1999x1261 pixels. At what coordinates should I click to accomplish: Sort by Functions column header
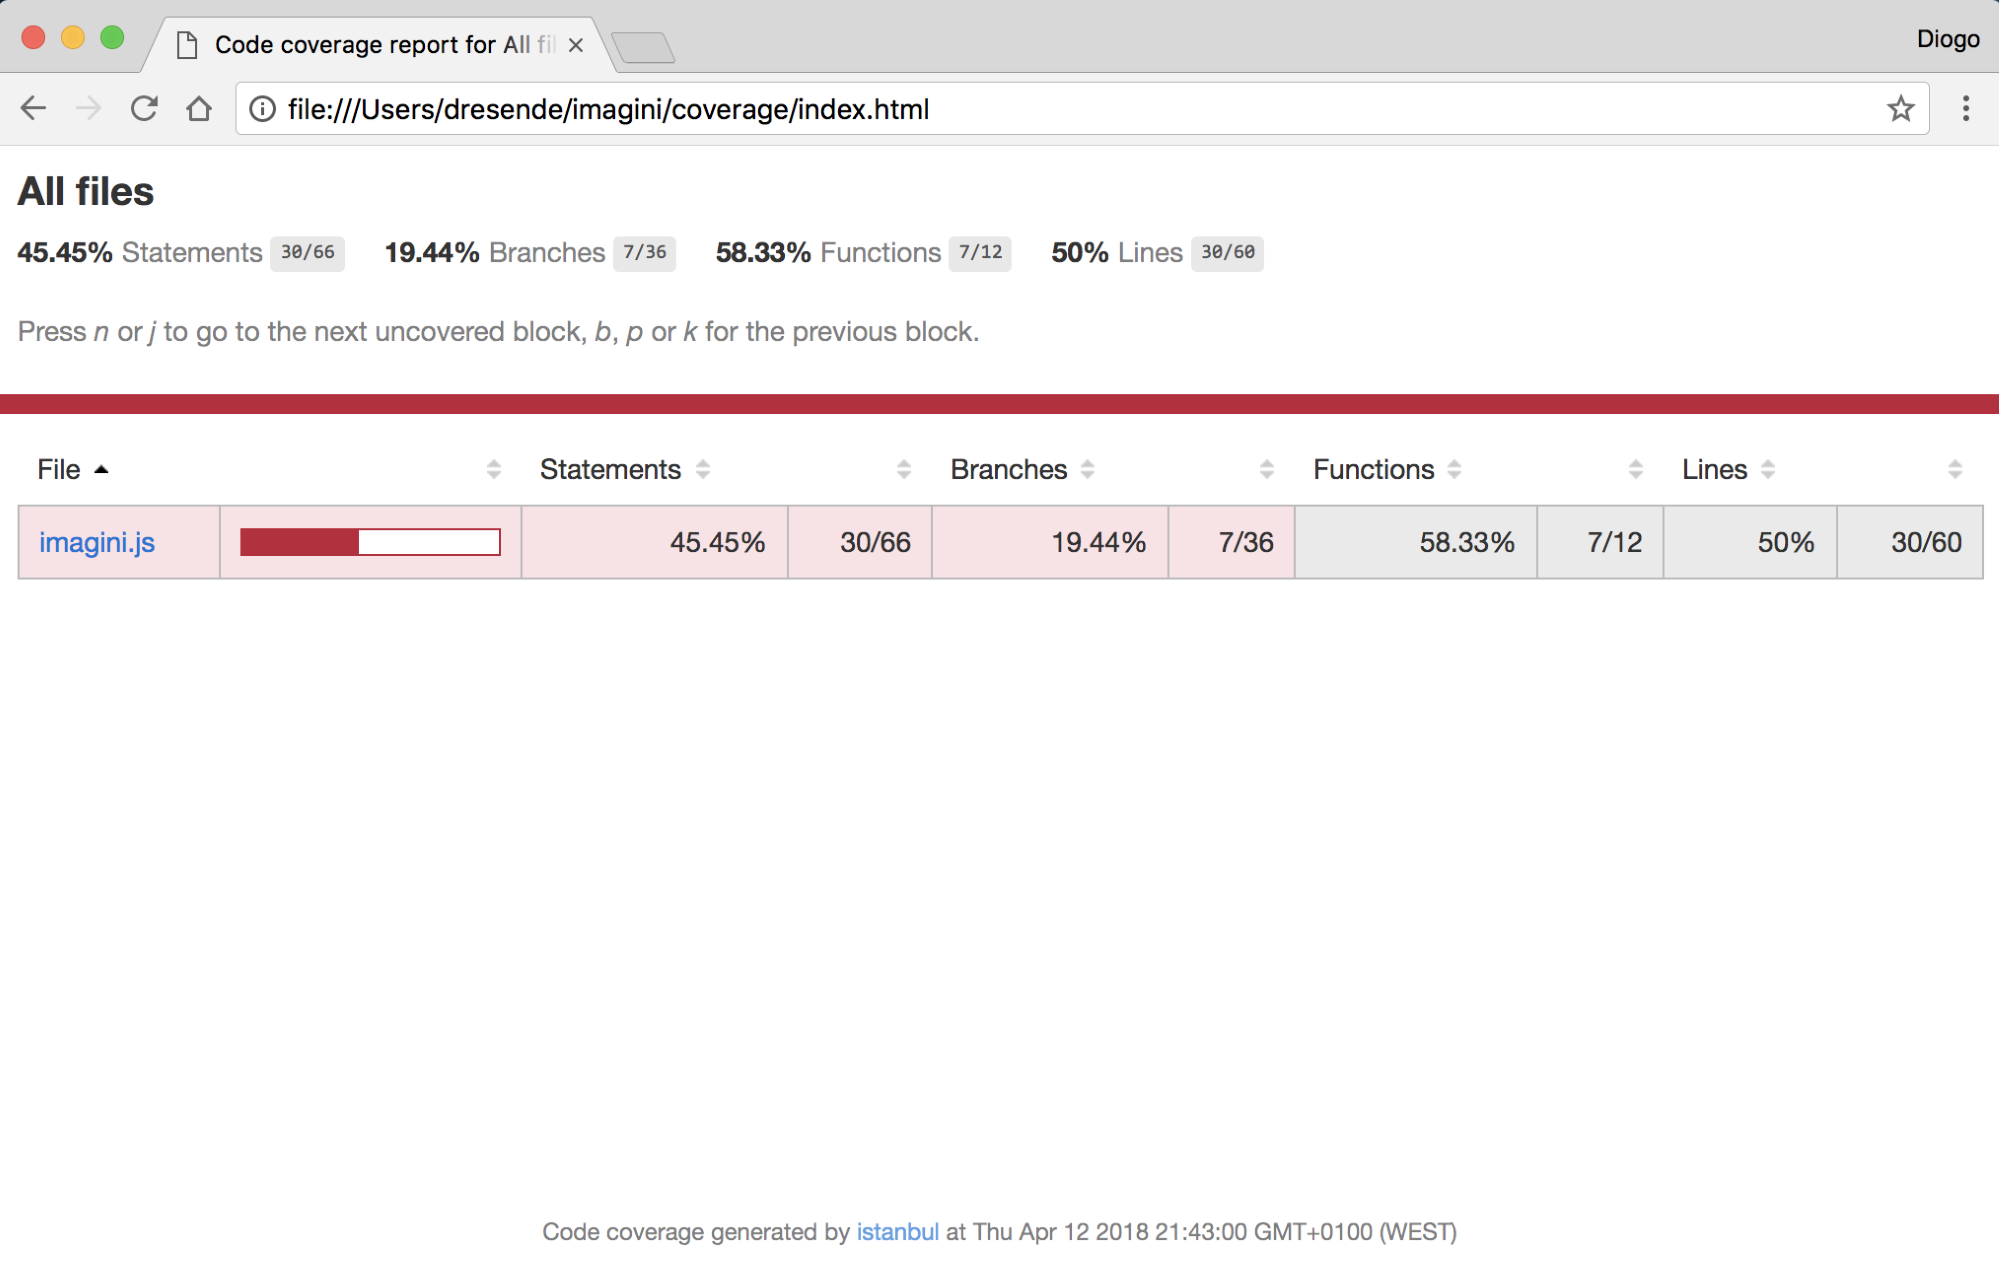click(x=1373, y=469)
